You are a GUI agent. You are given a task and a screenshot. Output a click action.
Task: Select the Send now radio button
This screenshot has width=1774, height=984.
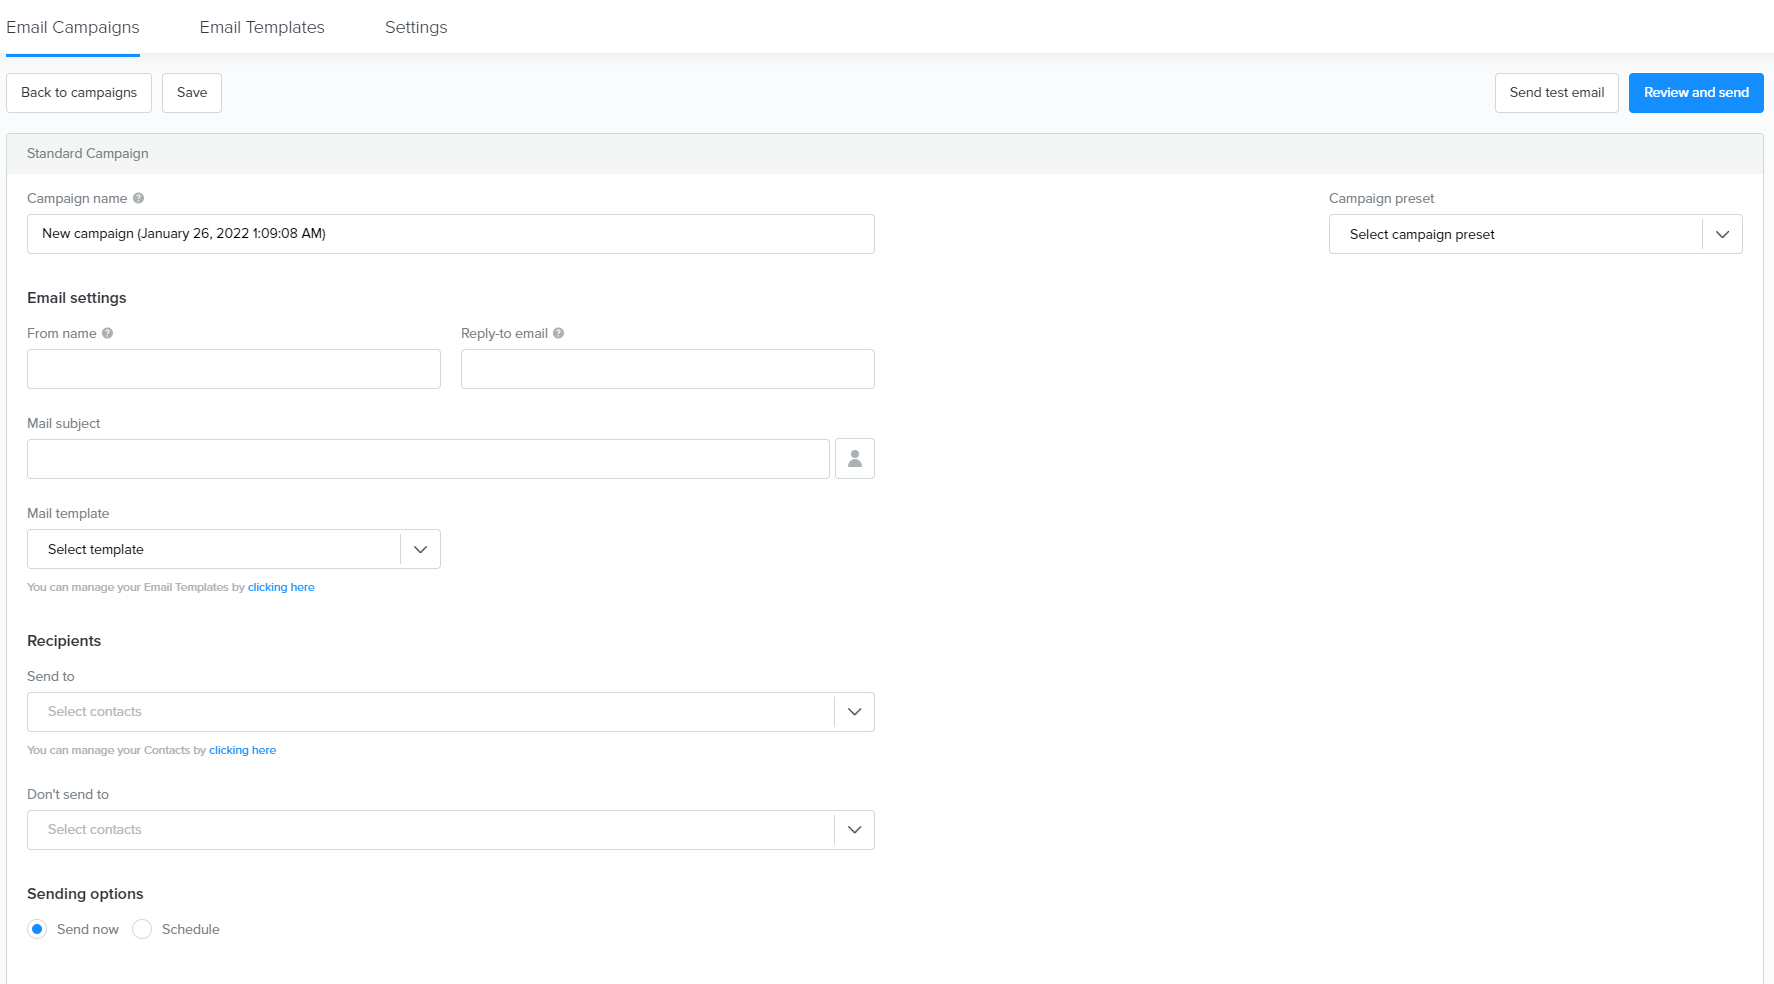pyautogui.click(x=37, y=929)
